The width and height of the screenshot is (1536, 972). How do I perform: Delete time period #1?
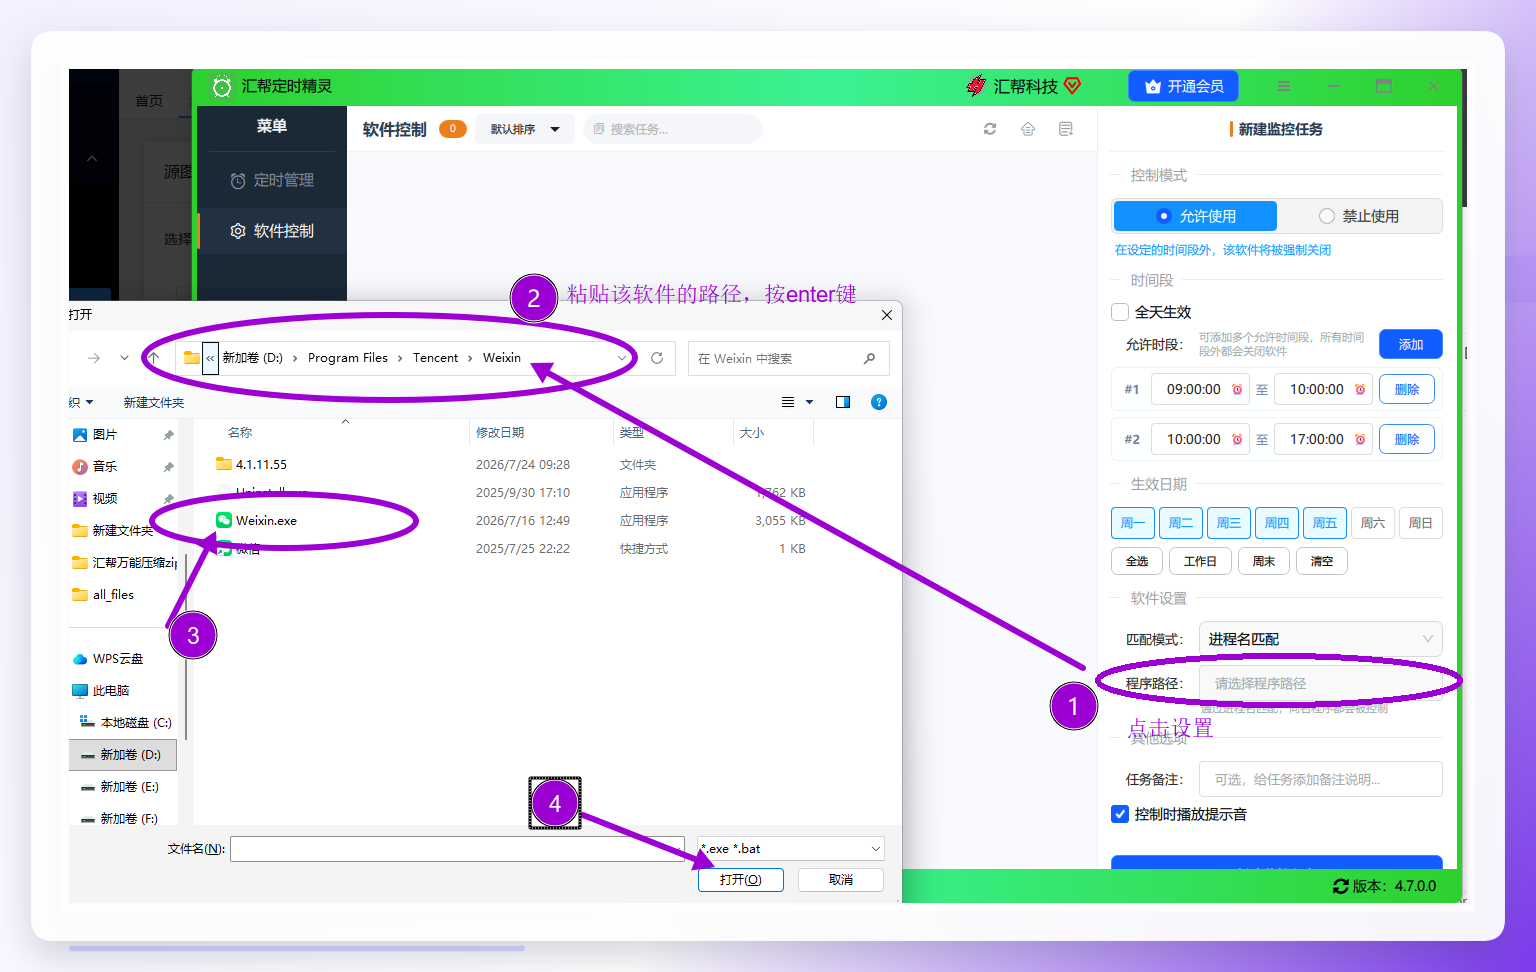[x=1407, y=389]
